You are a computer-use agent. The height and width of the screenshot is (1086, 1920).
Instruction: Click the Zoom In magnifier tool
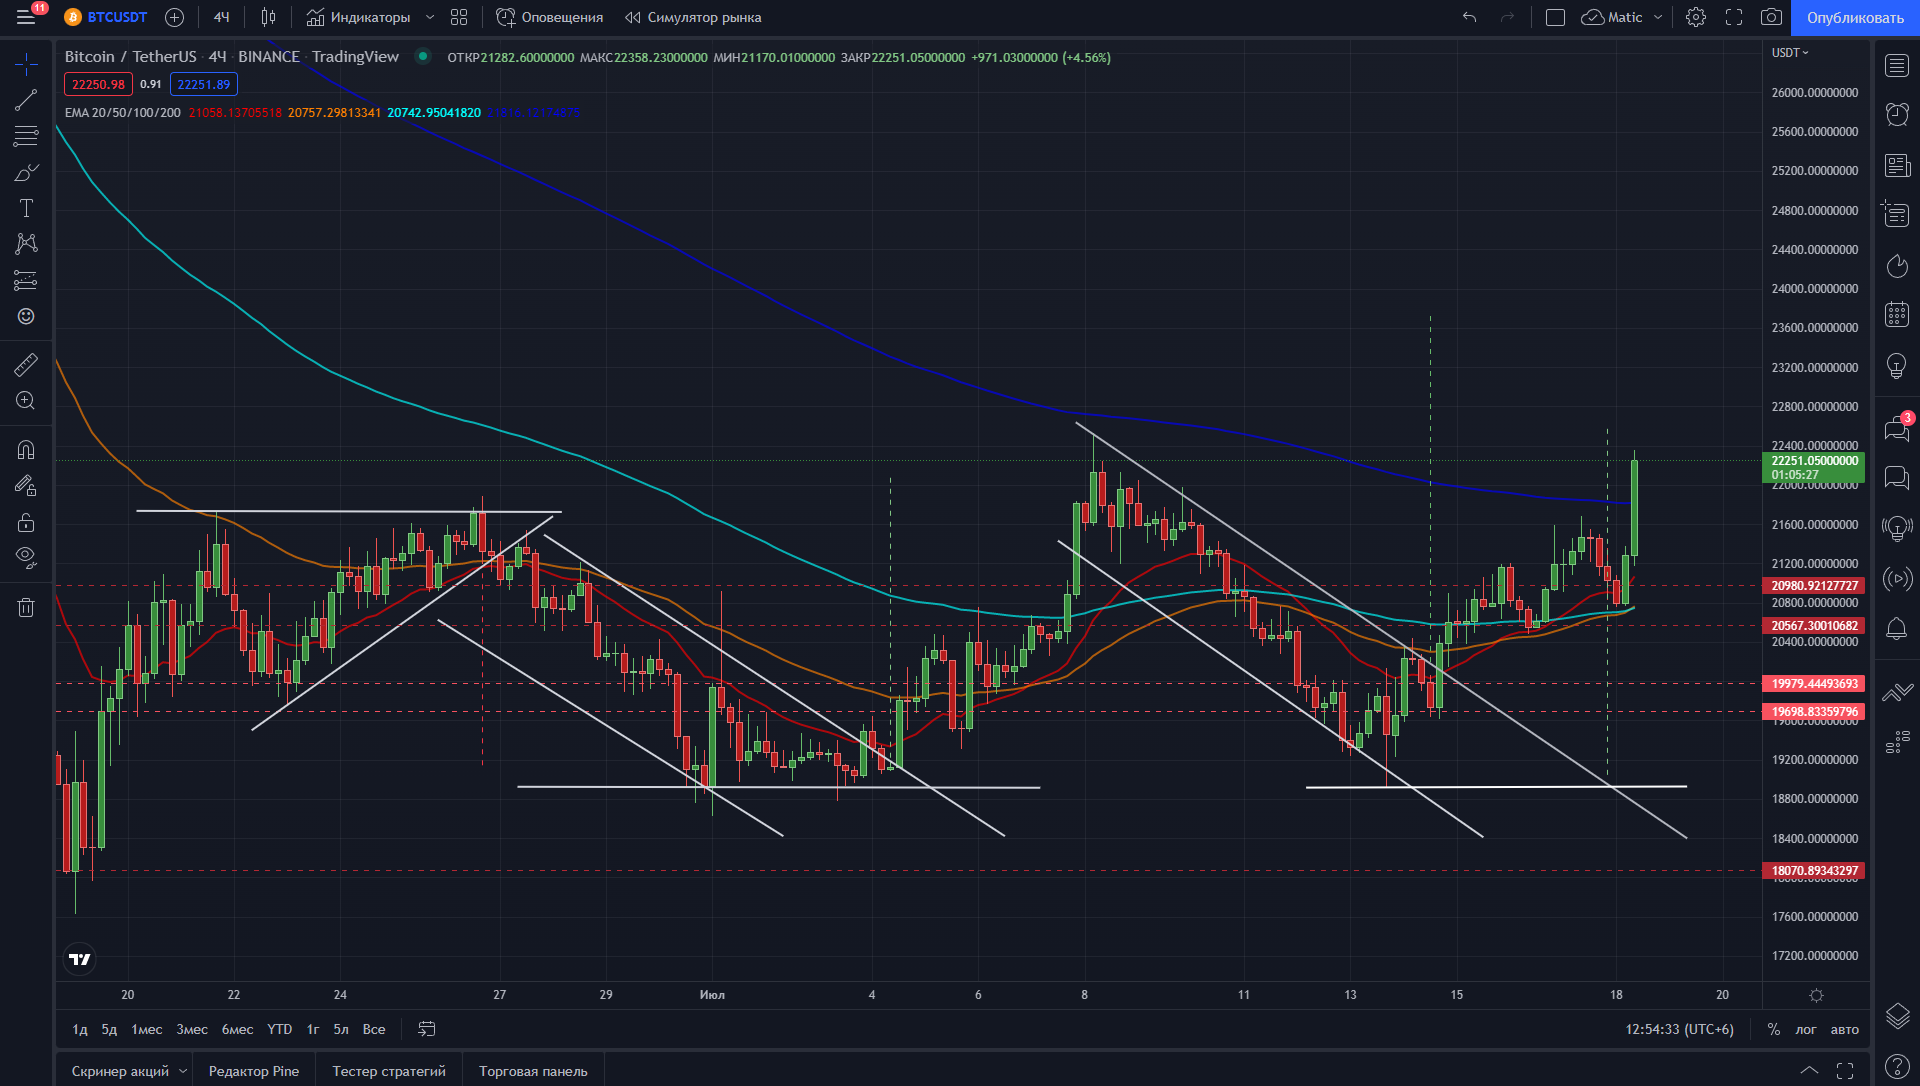pos(26,401)
